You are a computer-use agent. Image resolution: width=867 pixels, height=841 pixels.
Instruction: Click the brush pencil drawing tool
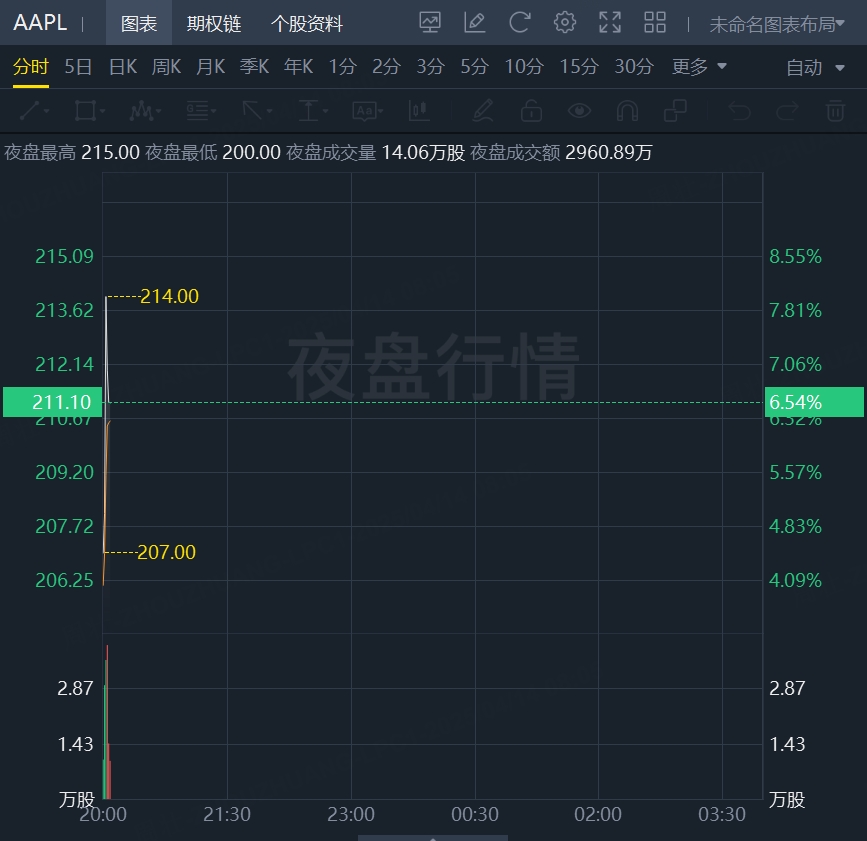(483, 111)
